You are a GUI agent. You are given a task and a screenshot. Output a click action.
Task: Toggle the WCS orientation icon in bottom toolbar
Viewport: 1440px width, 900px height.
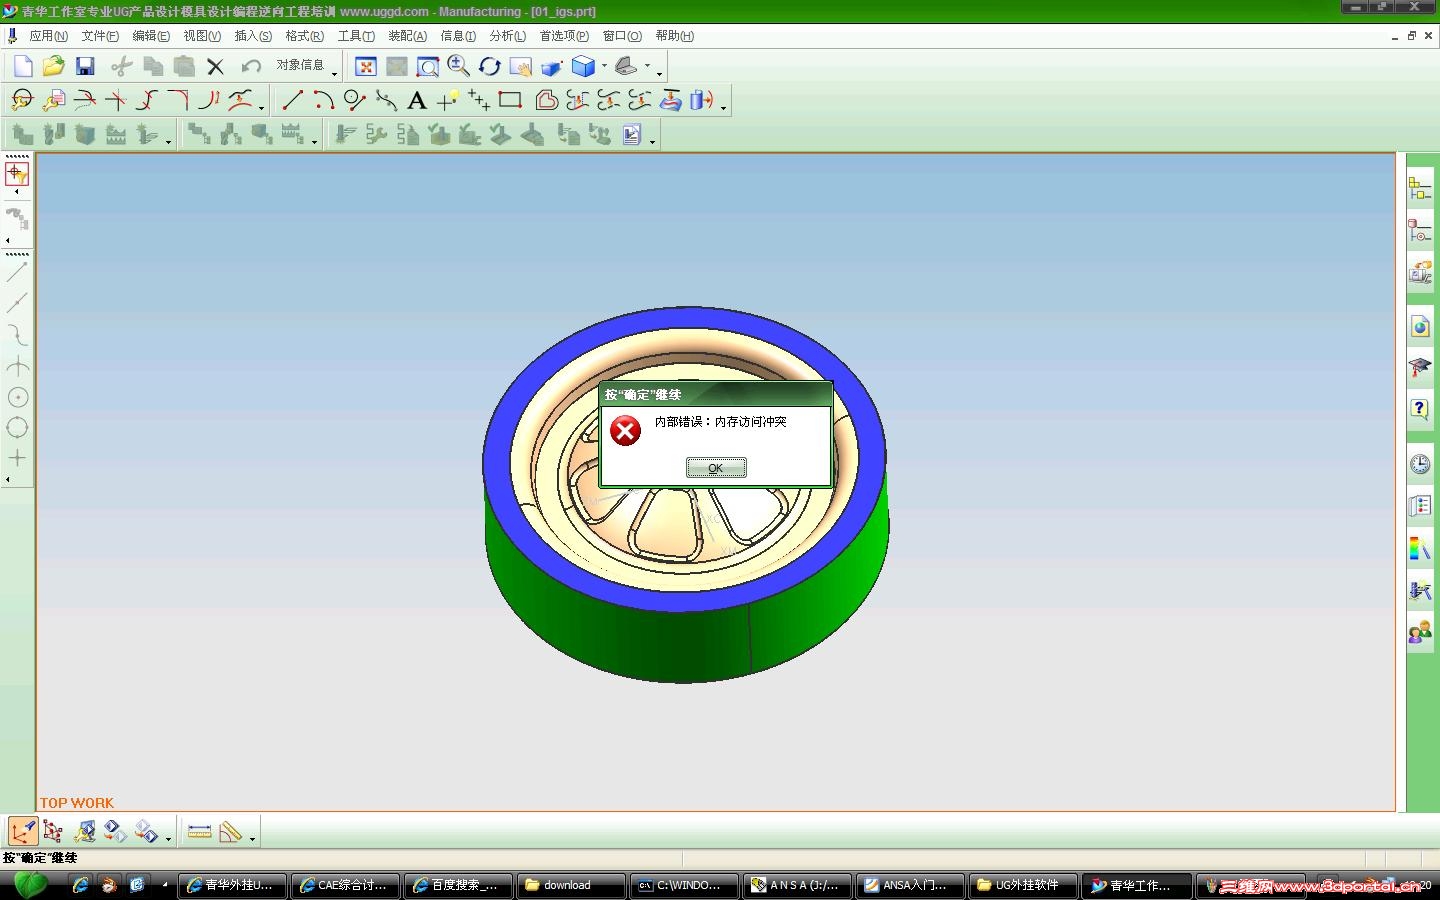pos(22,832)
